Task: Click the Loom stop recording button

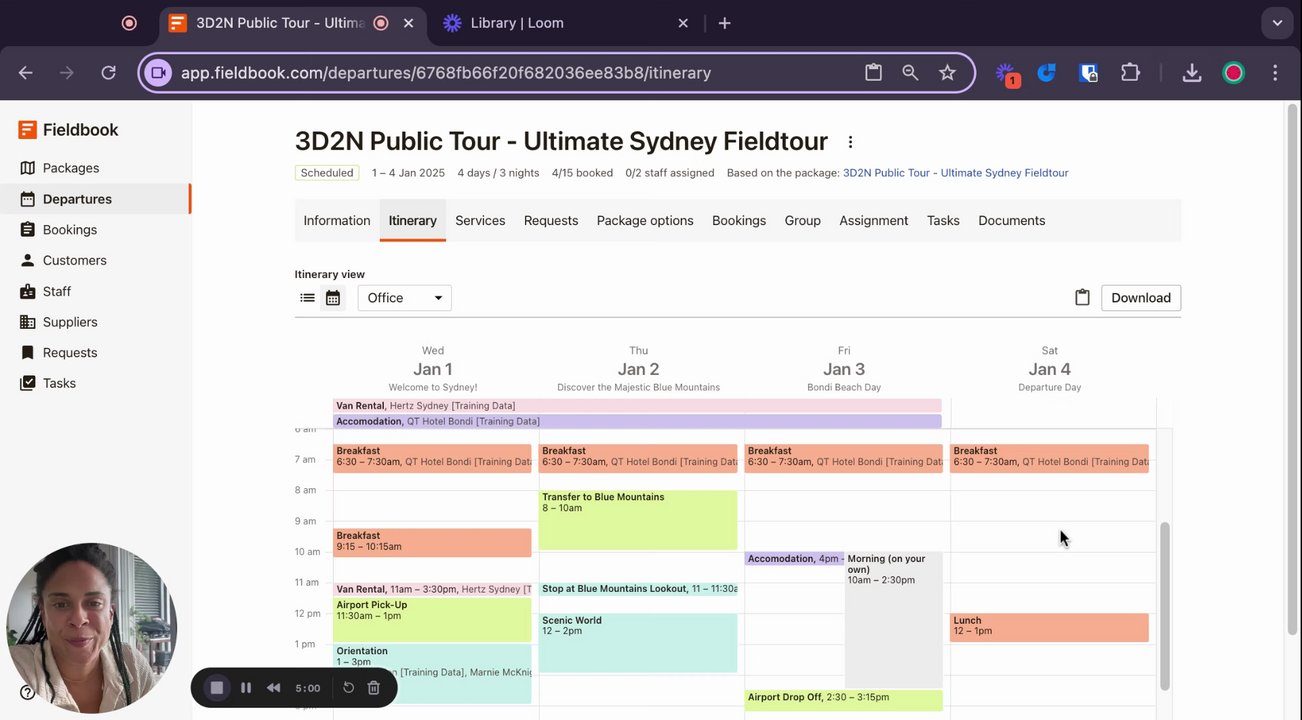Action: tap(216, 688)
